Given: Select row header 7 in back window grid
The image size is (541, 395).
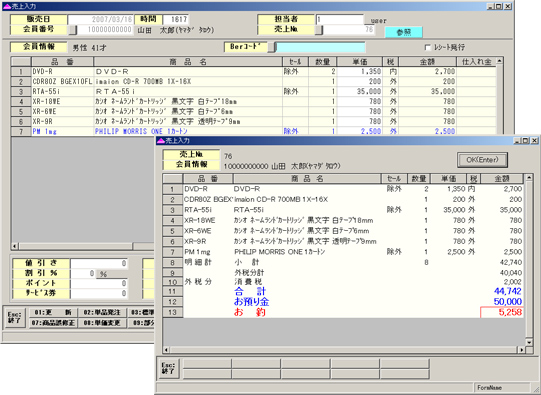Looking at the screenshot, I should coord(21,132).
